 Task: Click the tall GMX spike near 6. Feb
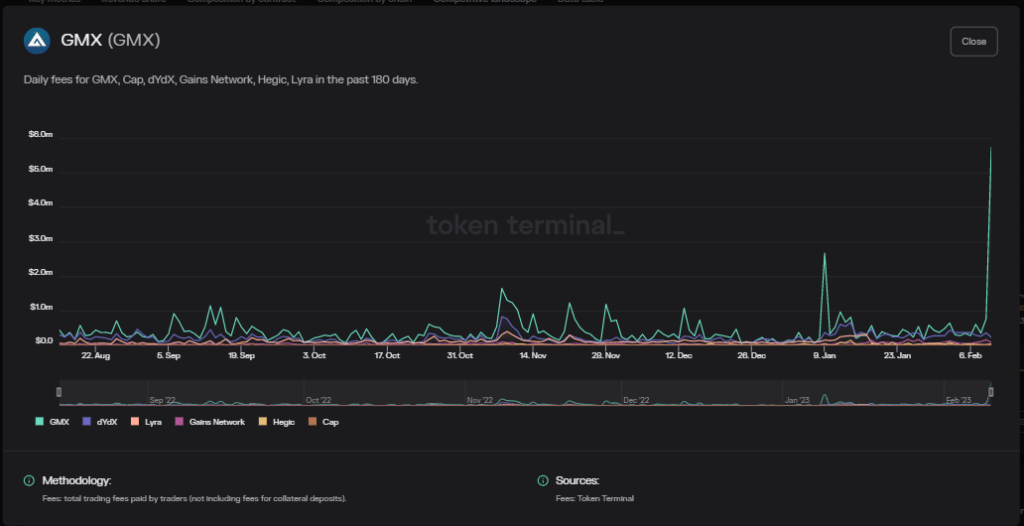990,150
